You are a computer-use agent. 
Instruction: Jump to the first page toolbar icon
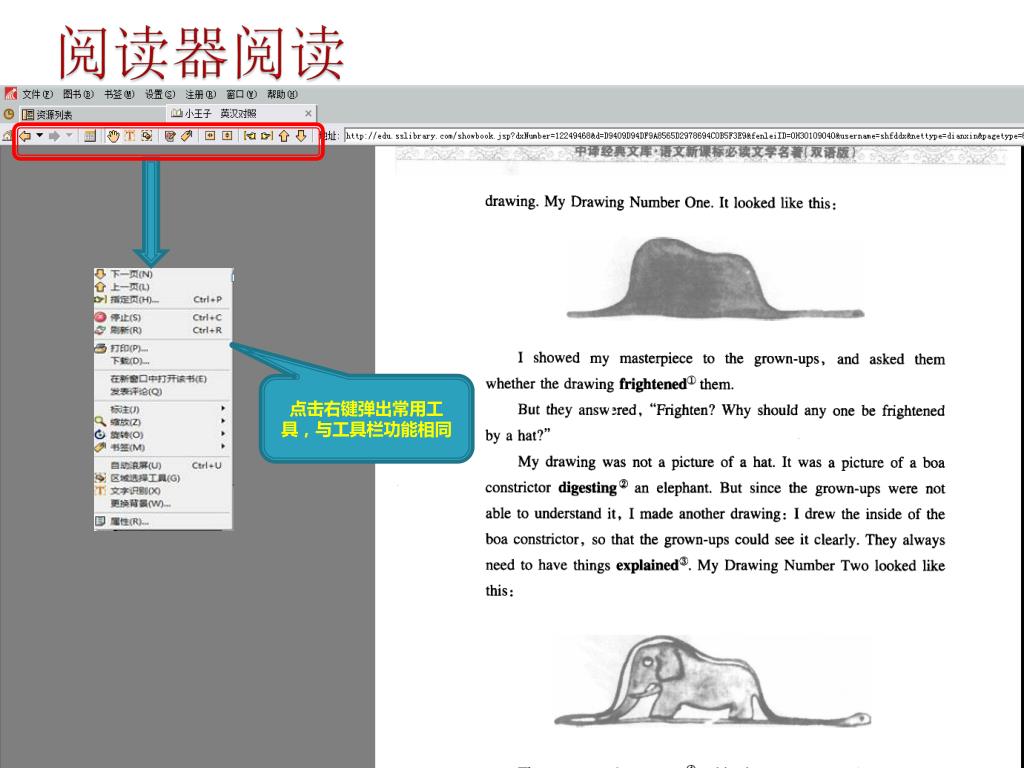click(x=249, y=136)
